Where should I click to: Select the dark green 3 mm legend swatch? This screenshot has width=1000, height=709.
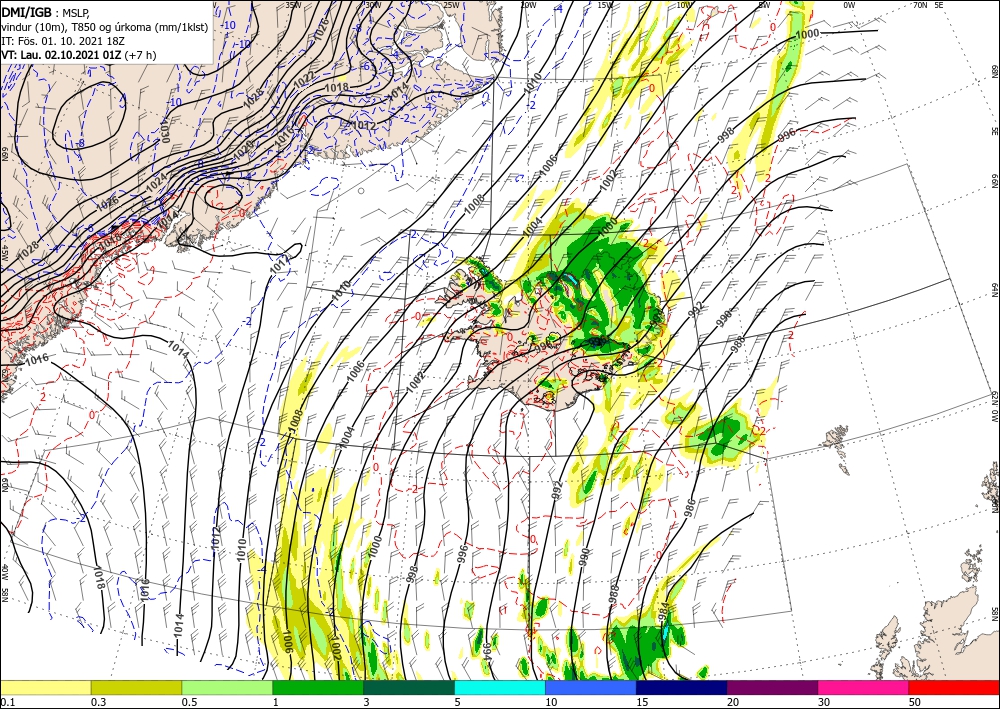(x=409, y=687)
